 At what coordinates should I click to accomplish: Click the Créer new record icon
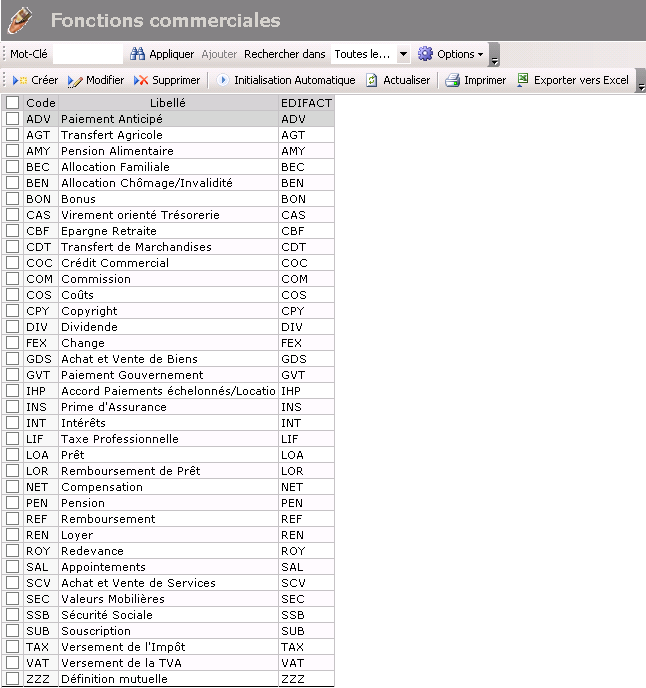[20, 80]
